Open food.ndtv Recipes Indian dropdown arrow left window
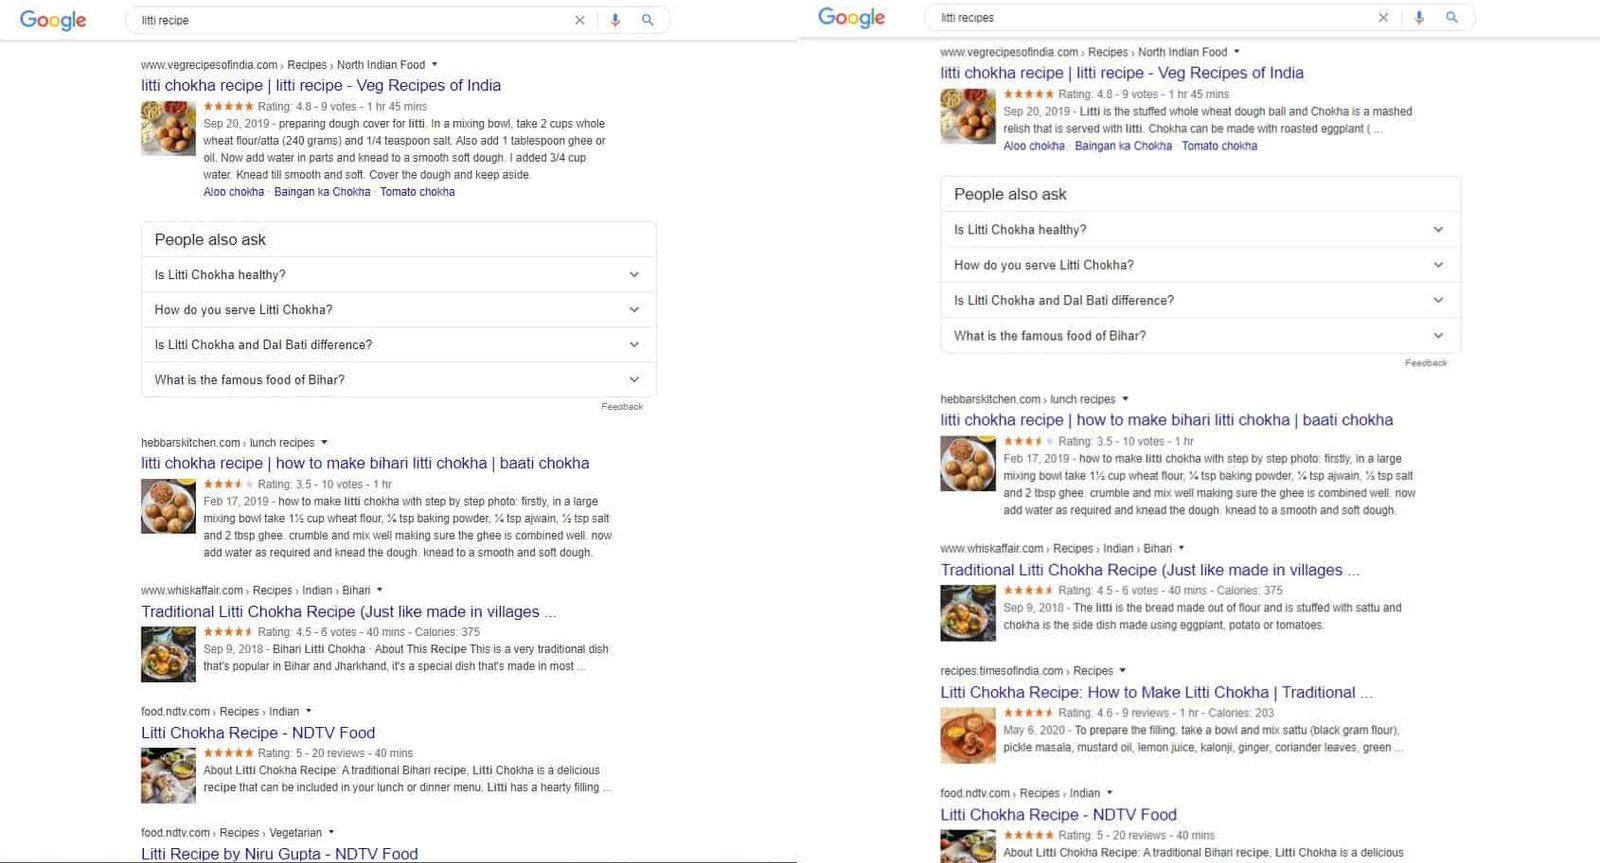 click(x=308, y=711)
